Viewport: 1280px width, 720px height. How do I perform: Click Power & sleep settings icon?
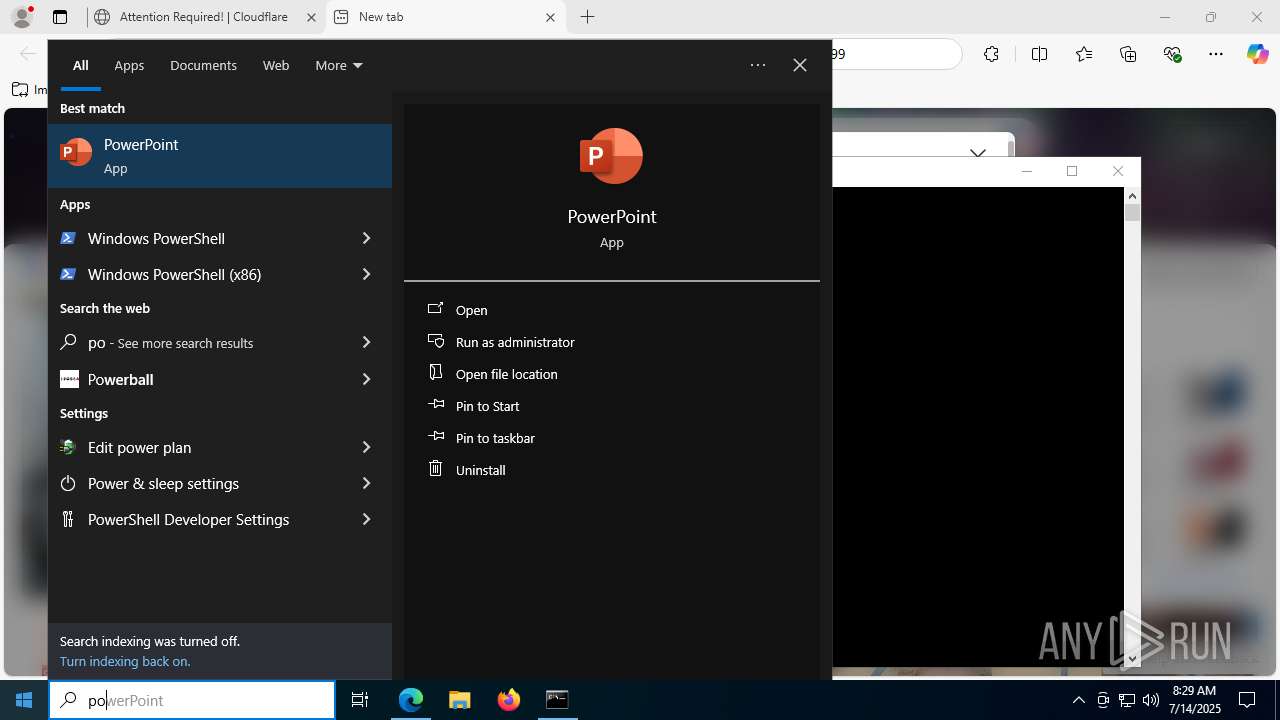tap(68, 483)
